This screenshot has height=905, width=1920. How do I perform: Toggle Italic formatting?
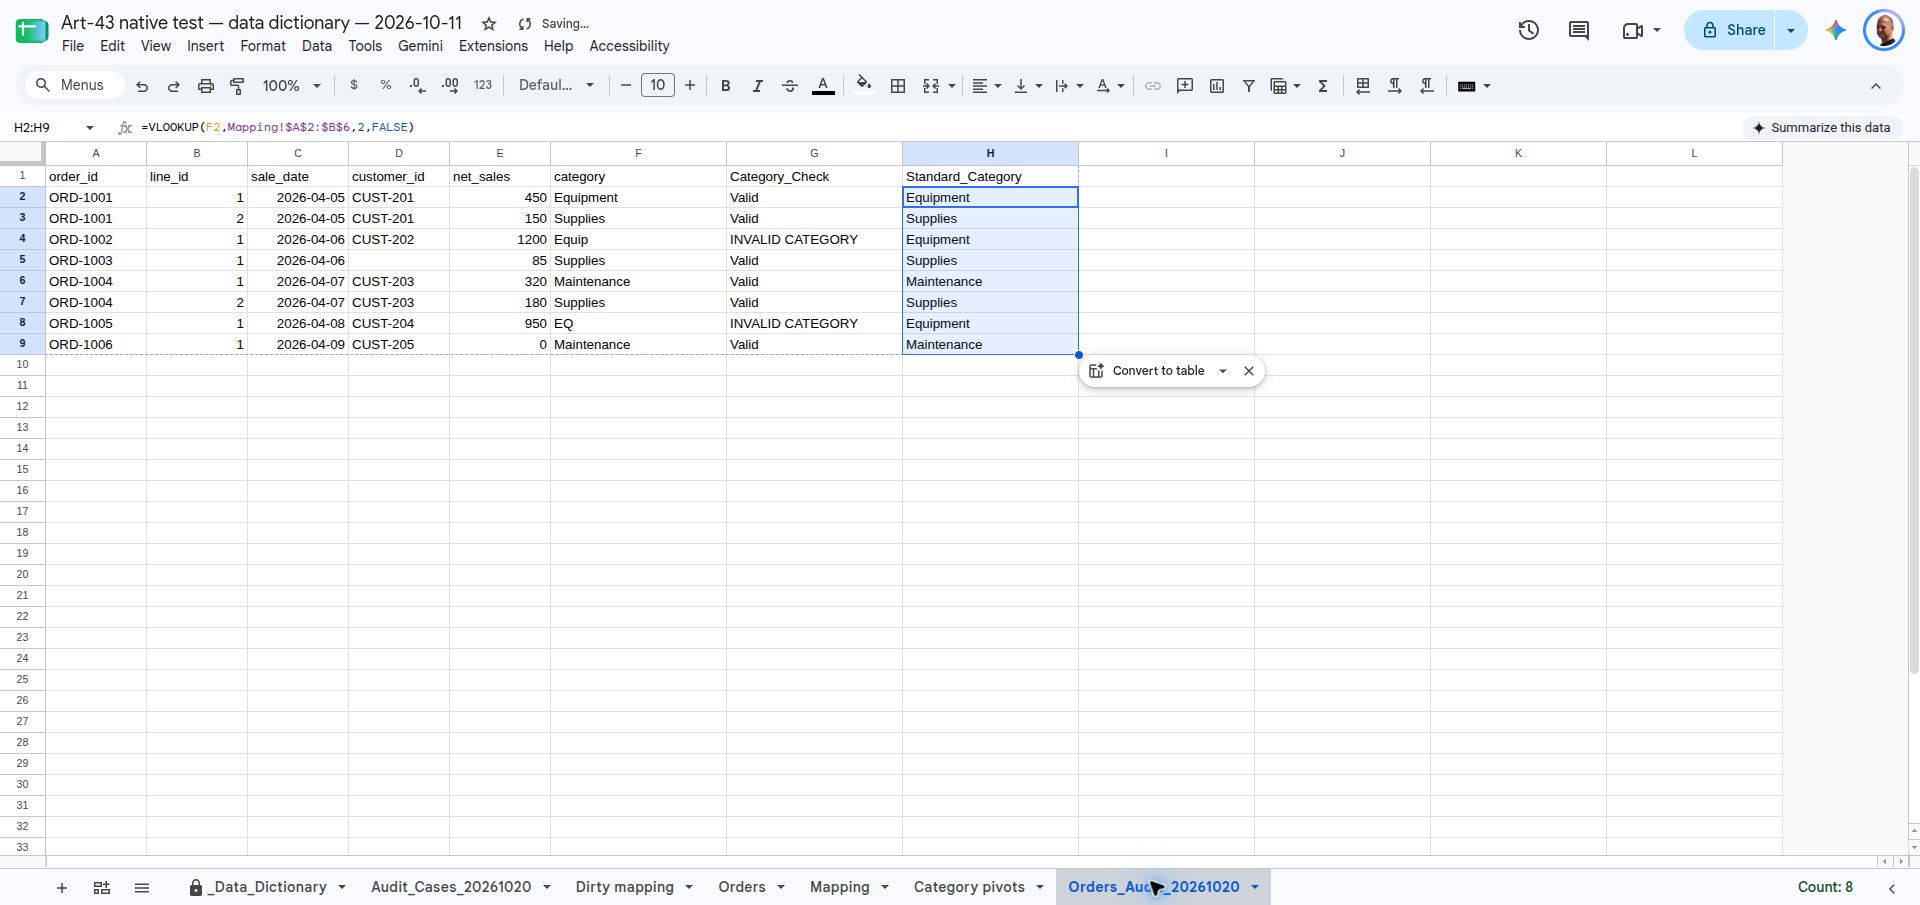point(758,86)
